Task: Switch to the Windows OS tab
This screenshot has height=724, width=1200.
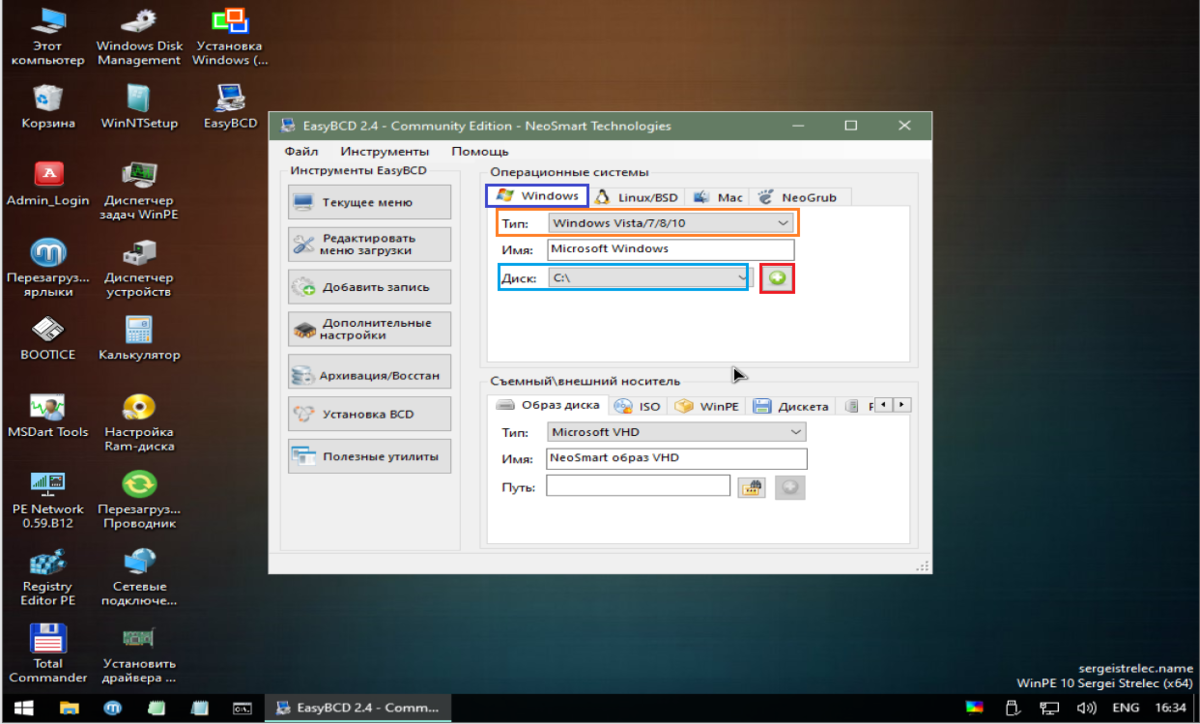Action: click(x=538, y=196)
